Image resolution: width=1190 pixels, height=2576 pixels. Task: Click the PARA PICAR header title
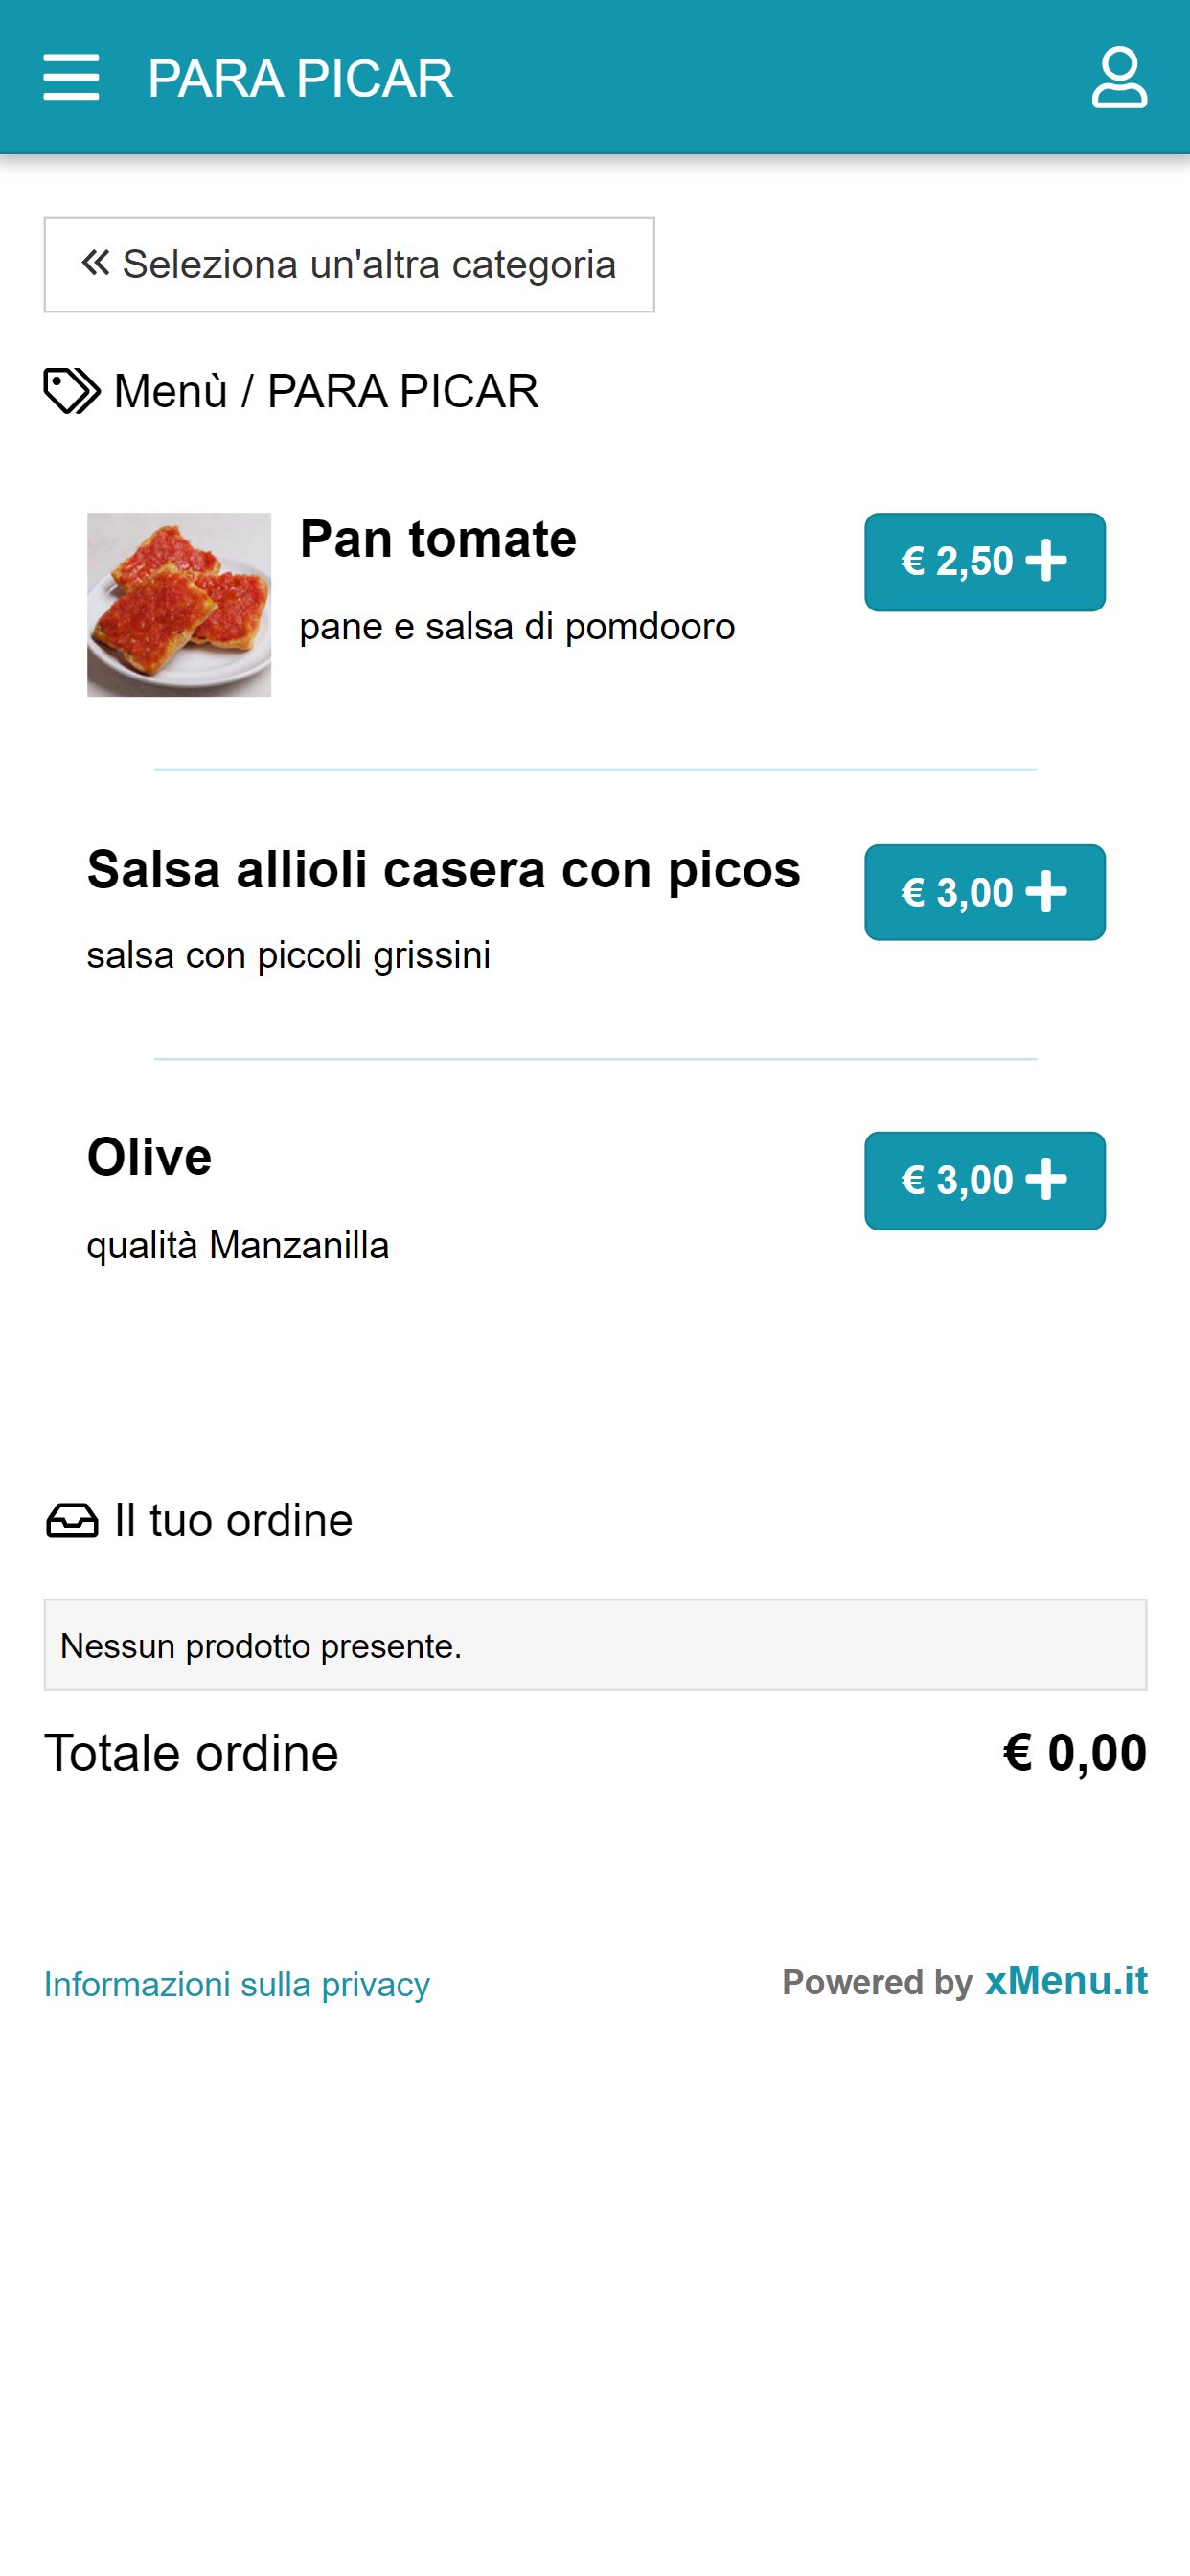click(x=300, y=78)
